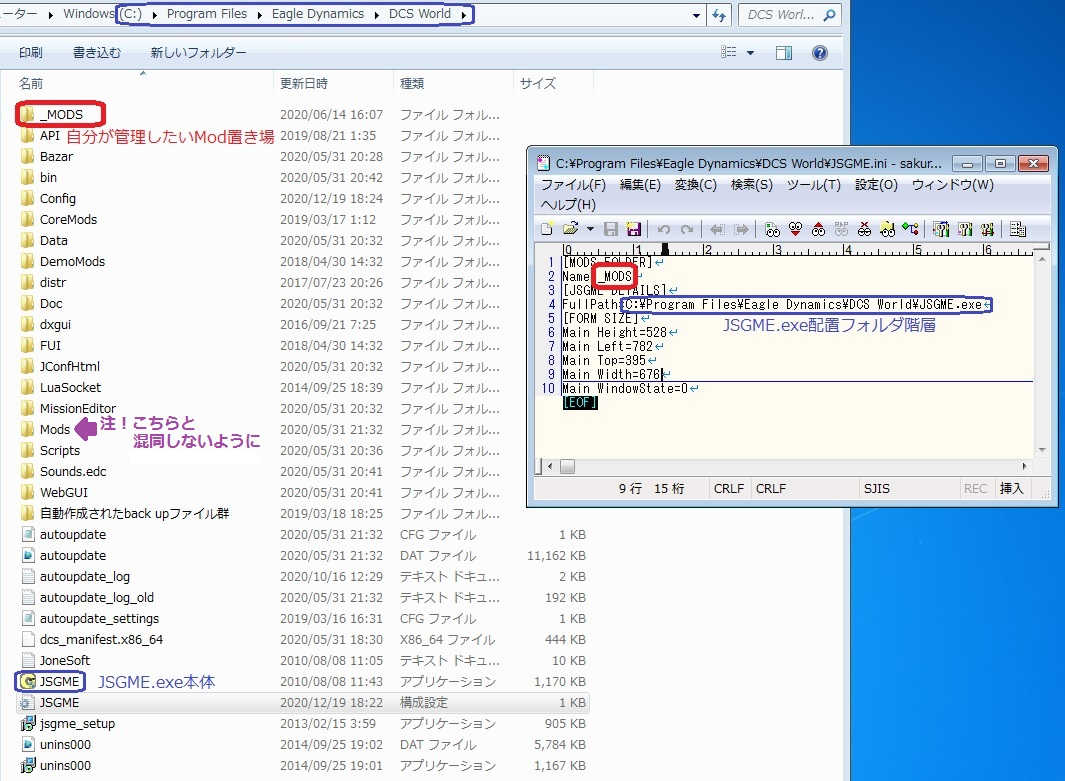1065x781 pixels.
Task: Click the last list-style icon in sakura toolbar
Action: pyautogui.click(x=1017, y=229)
